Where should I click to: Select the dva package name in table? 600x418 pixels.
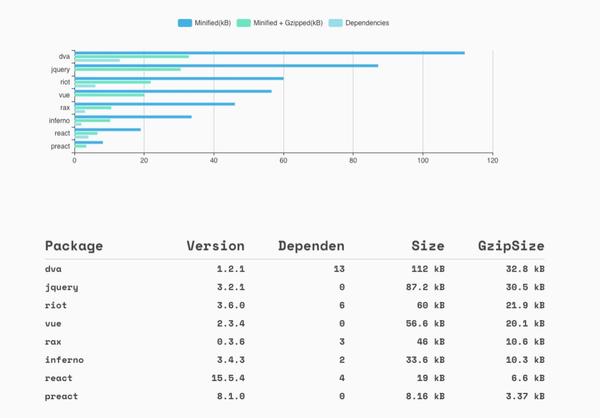point(53,269)
